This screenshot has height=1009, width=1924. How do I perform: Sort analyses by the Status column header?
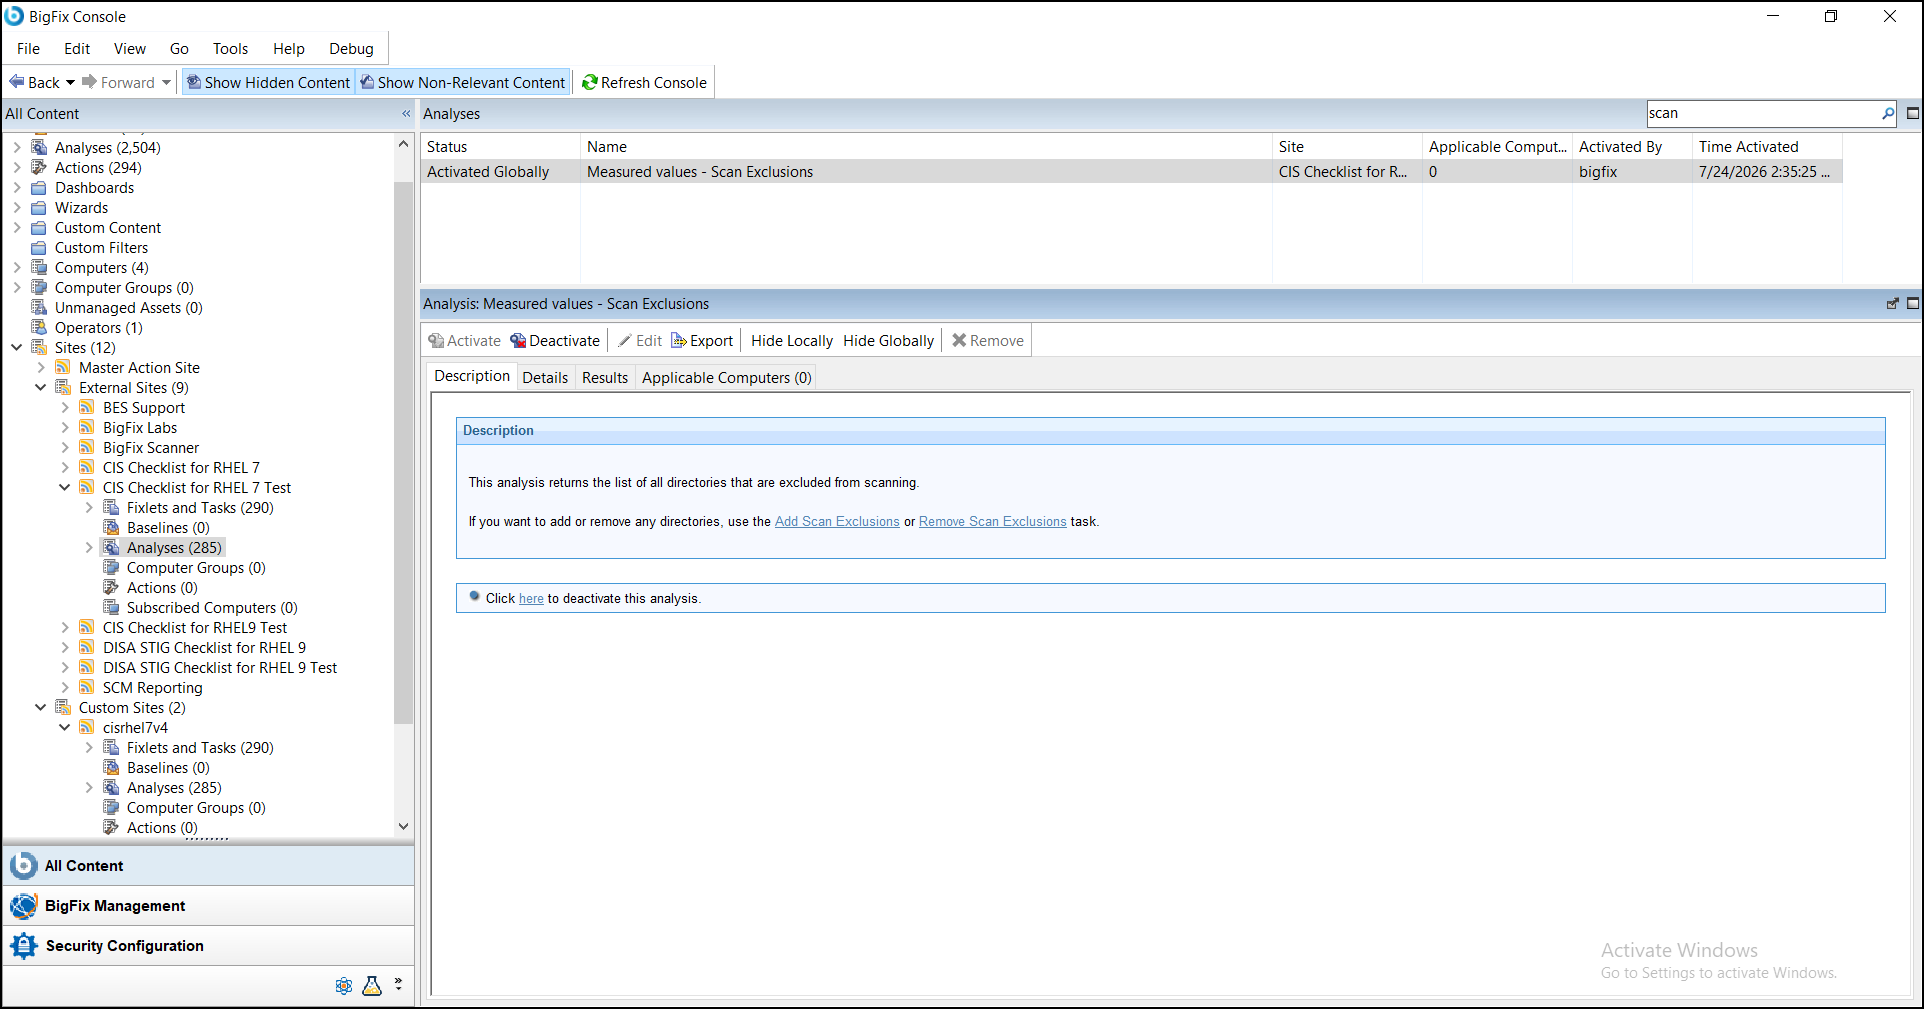(500, 147)
